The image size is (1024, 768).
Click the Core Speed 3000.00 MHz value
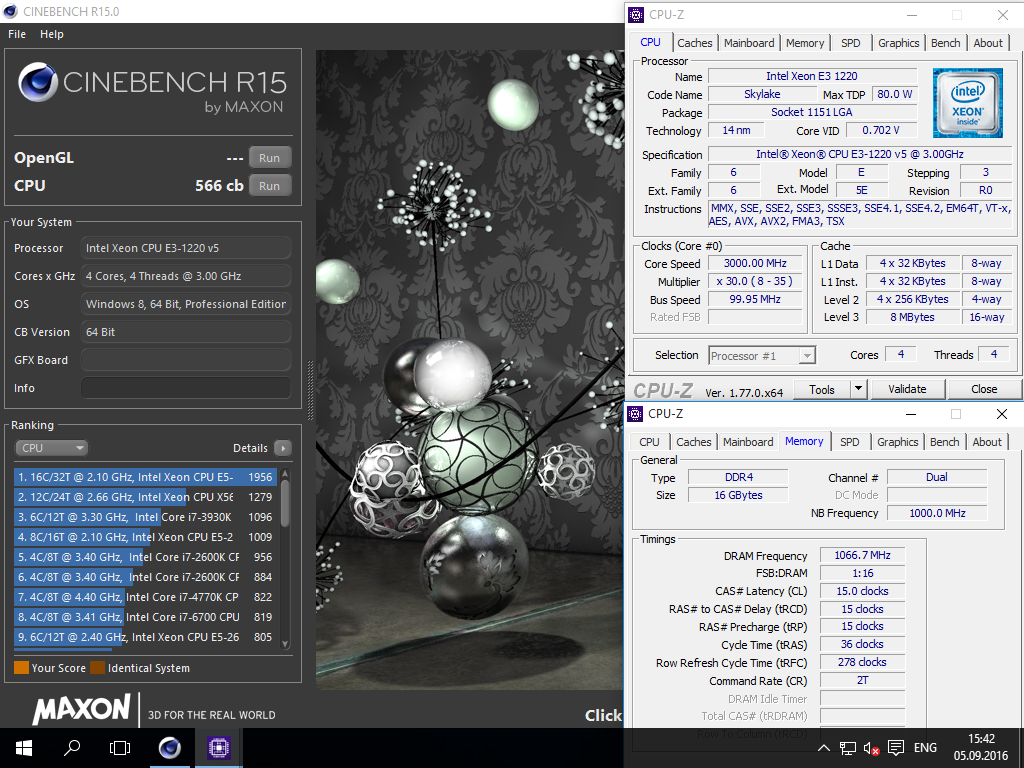click(755, 263)
